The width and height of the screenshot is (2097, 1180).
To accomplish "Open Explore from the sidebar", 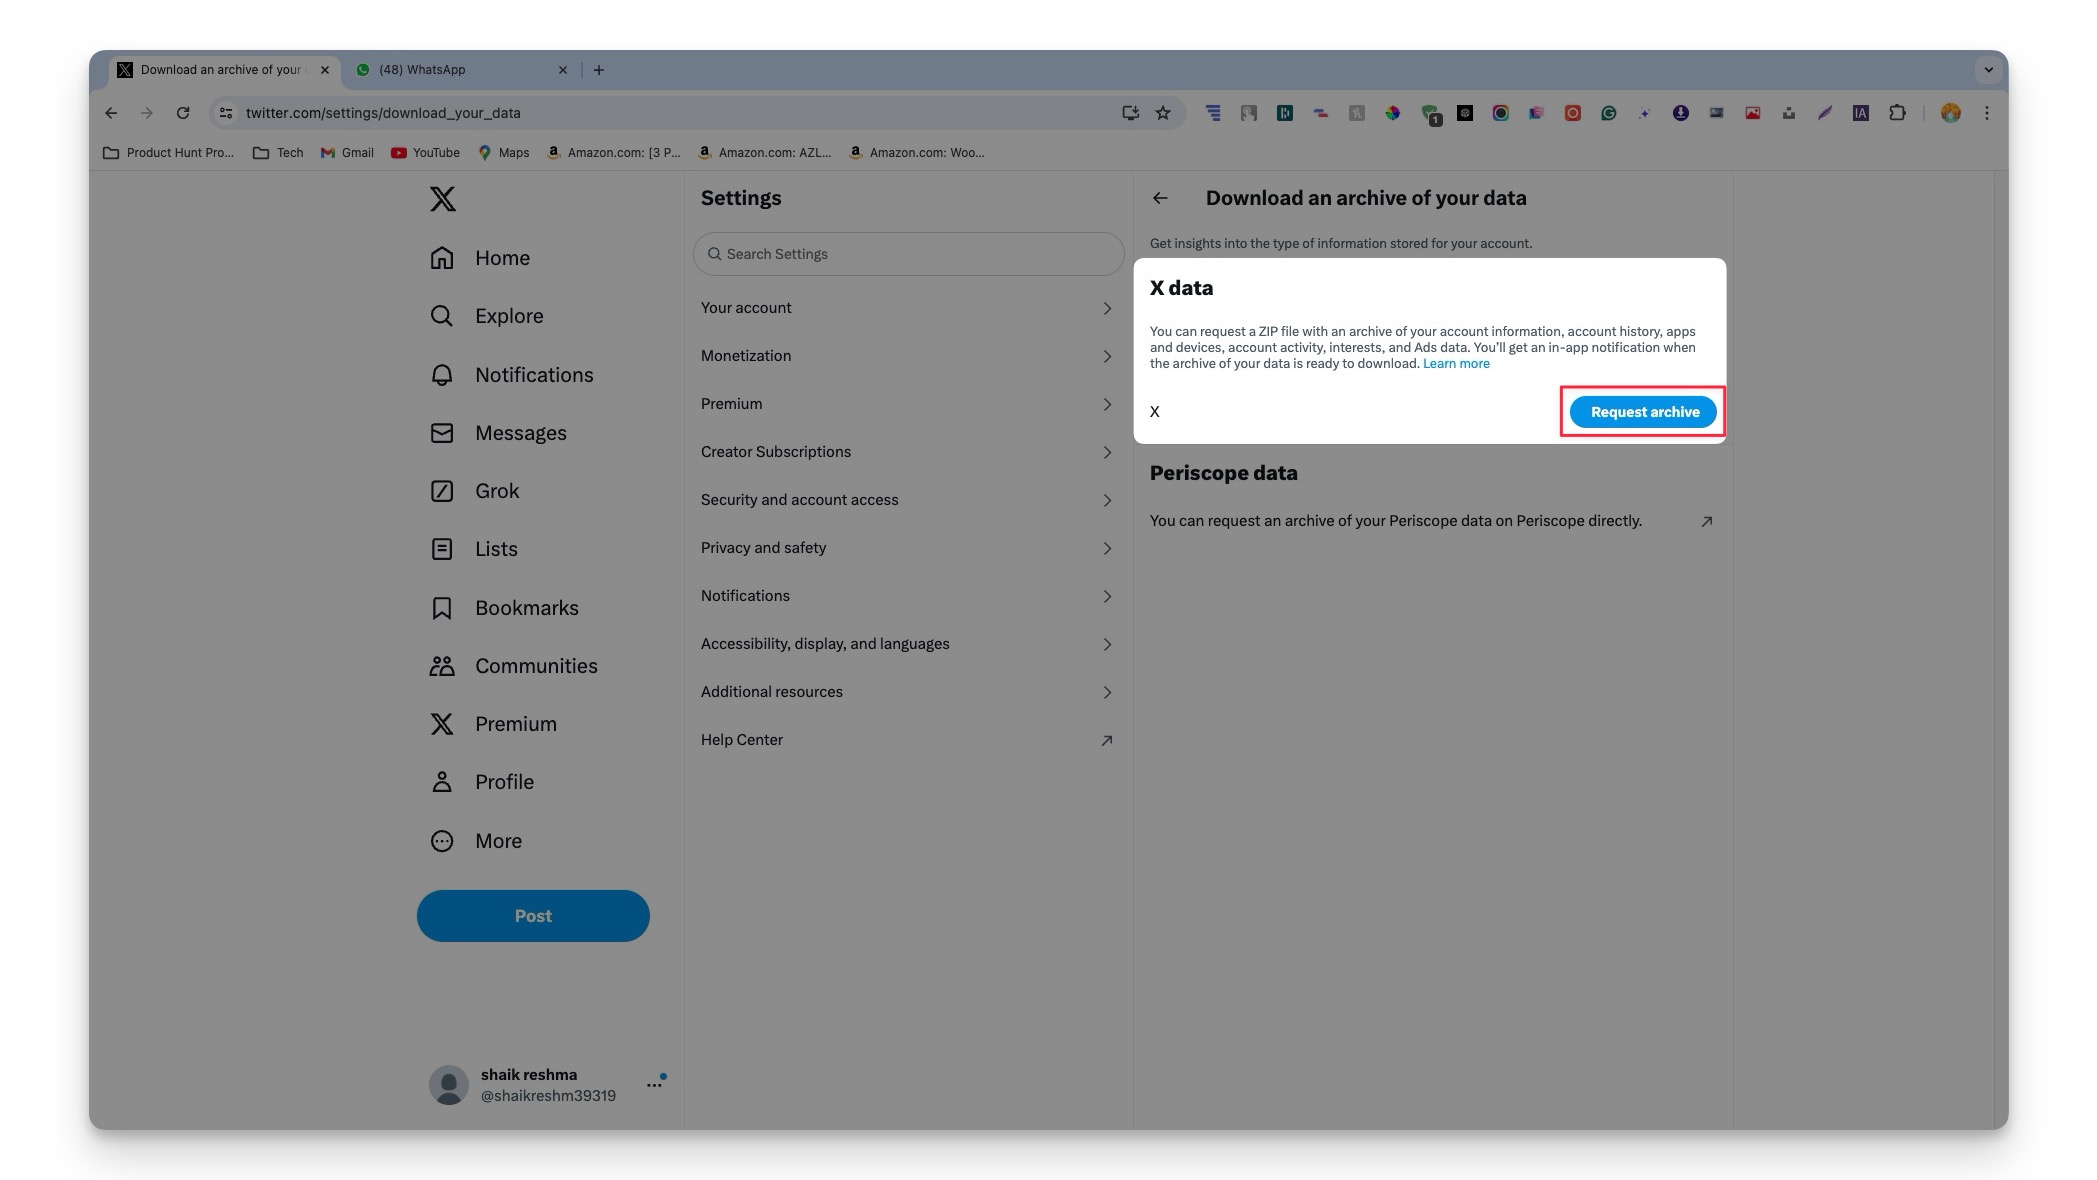I will [487, 316].
